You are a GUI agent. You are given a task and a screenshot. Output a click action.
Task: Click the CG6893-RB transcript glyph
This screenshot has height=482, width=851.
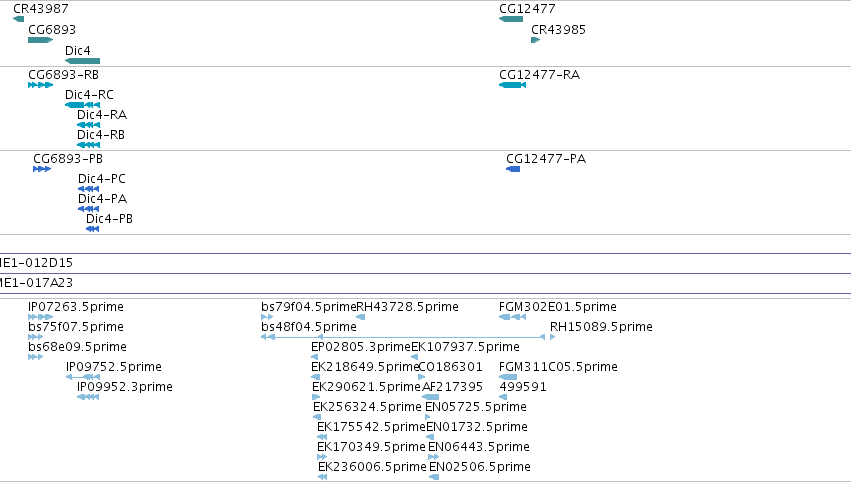(41, 85)
